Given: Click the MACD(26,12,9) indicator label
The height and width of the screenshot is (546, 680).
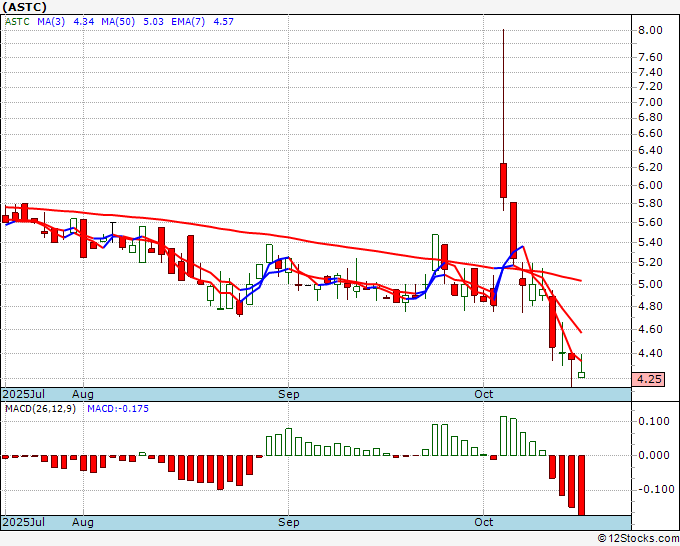Looking at the screenshot, I should [x=40, y=409].
